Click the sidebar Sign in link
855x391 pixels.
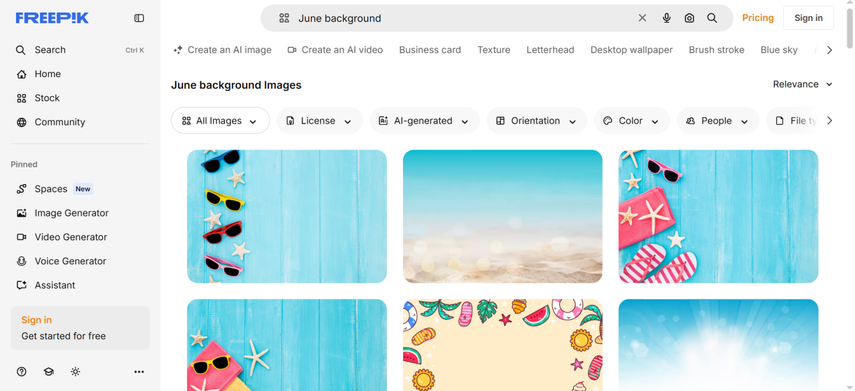pyautogui.click(x=37, y=320)
